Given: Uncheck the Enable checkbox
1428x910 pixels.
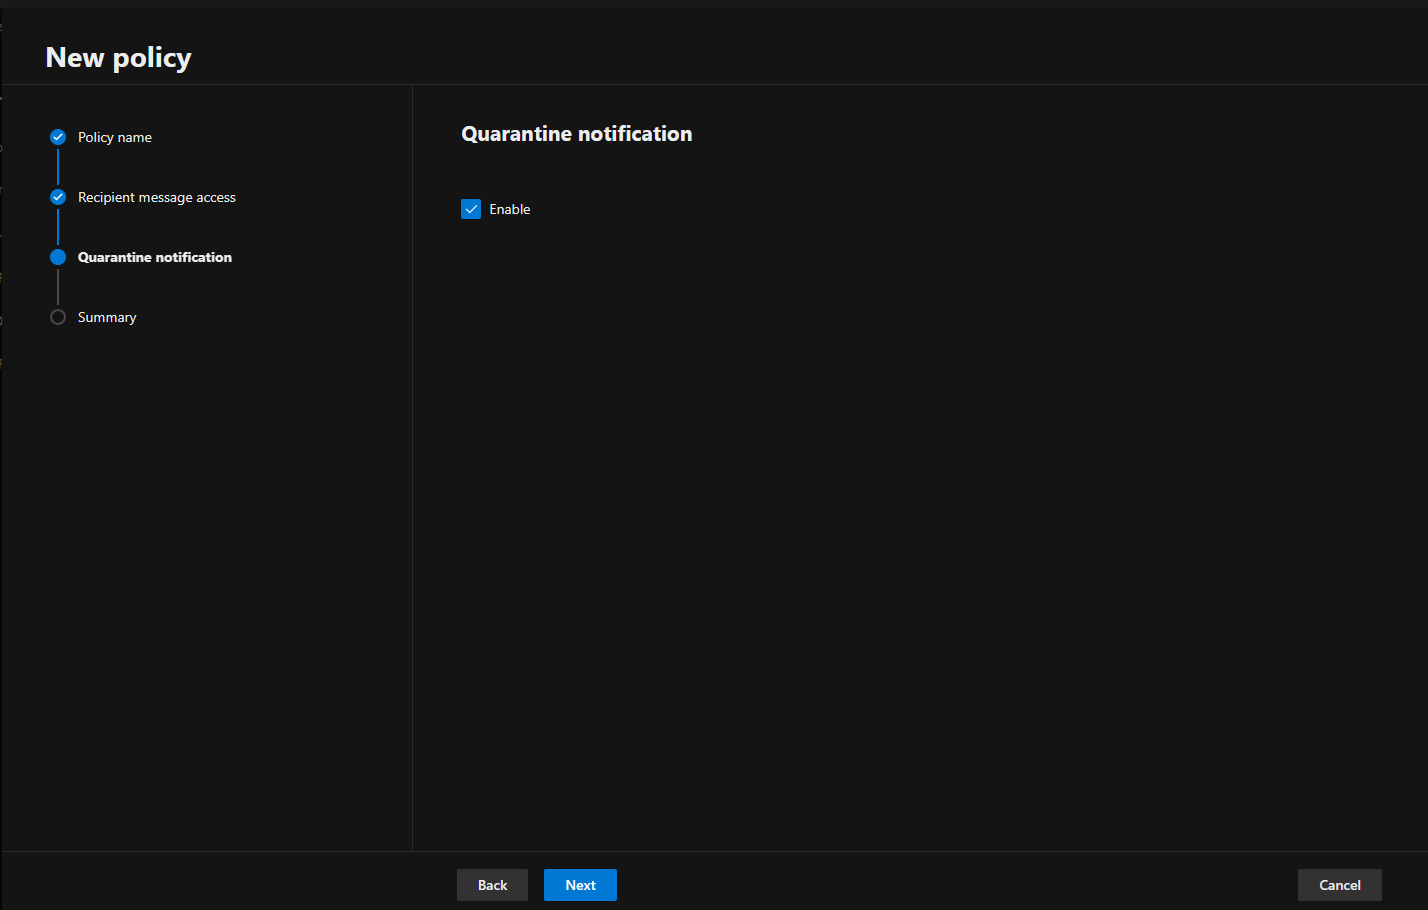Looking at the screenshot, I should 471,209.
